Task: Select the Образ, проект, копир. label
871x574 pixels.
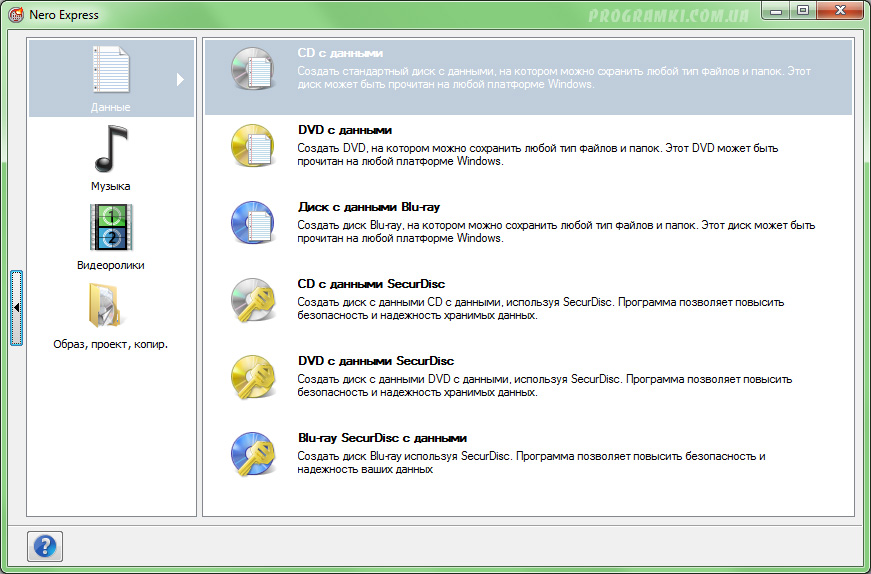Action: coord(111,344)
